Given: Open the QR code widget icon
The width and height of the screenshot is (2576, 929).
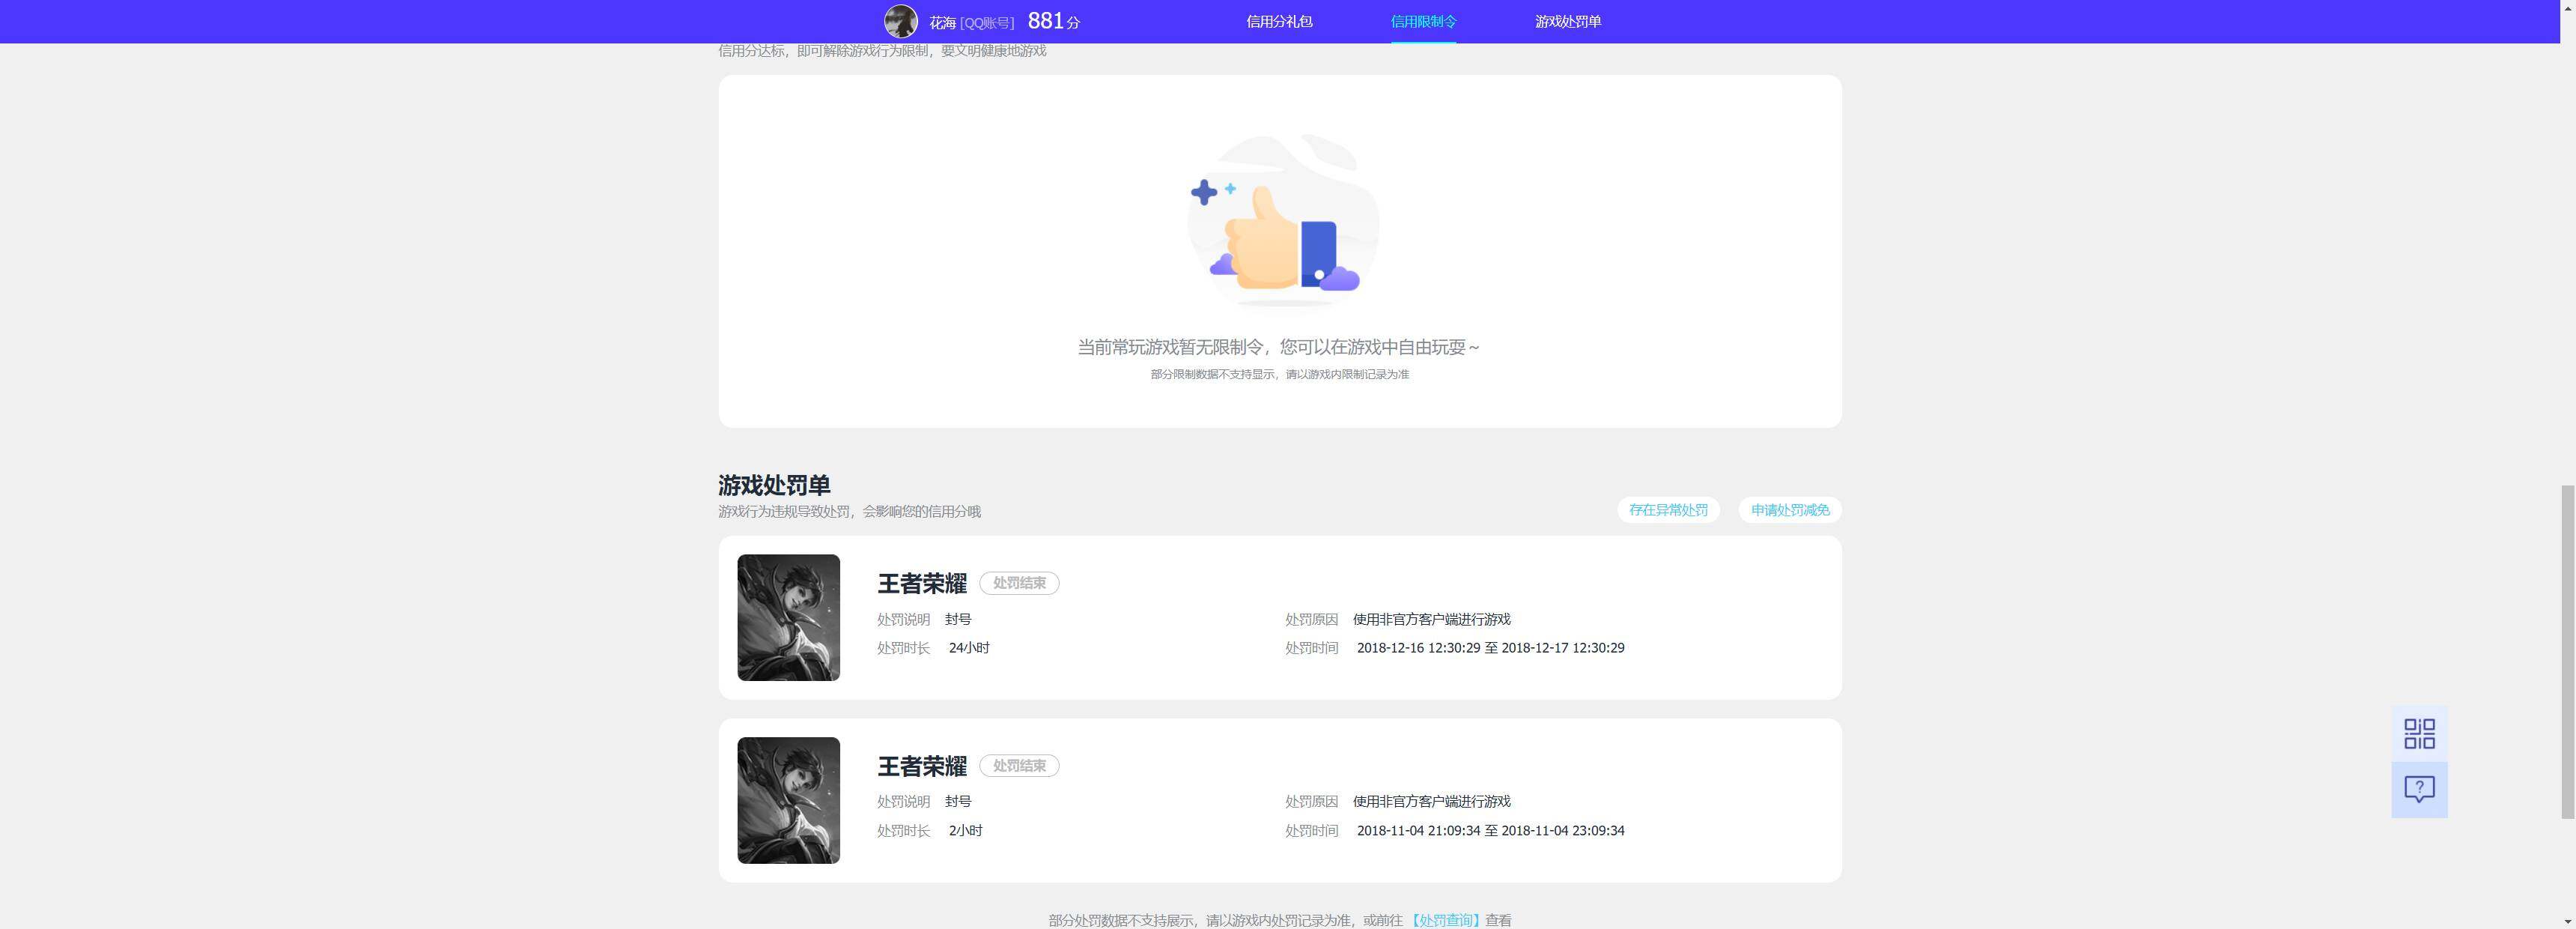Looking at the screenshot, I should 2419,733.
